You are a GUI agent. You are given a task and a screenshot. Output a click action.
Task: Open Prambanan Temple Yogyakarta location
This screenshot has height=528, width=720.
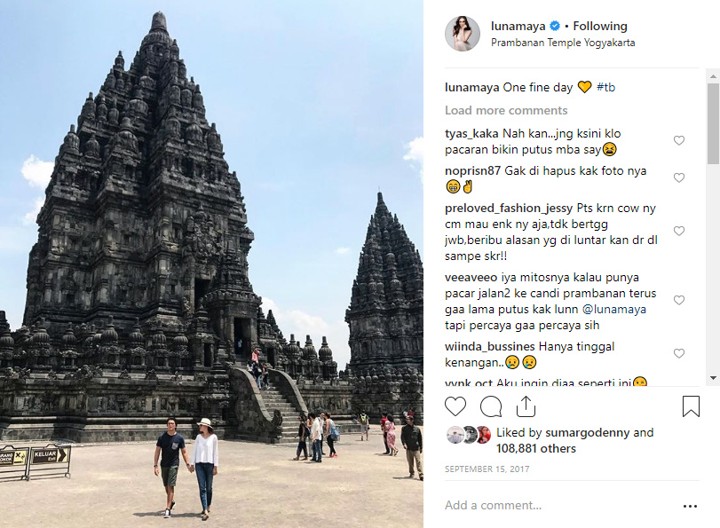click(563, 43)
